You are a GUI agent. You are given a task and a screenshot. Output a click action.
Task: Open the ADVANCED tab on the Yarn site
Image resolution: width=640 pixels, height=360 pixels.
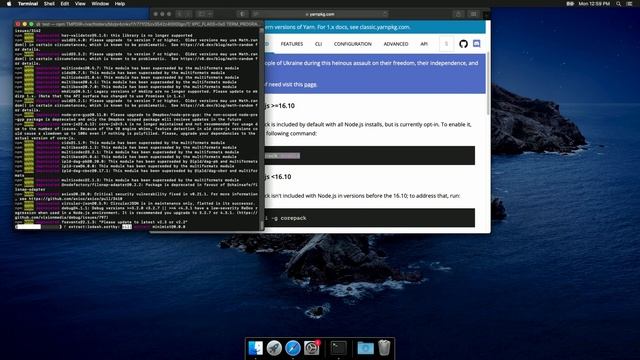point(396,44)
